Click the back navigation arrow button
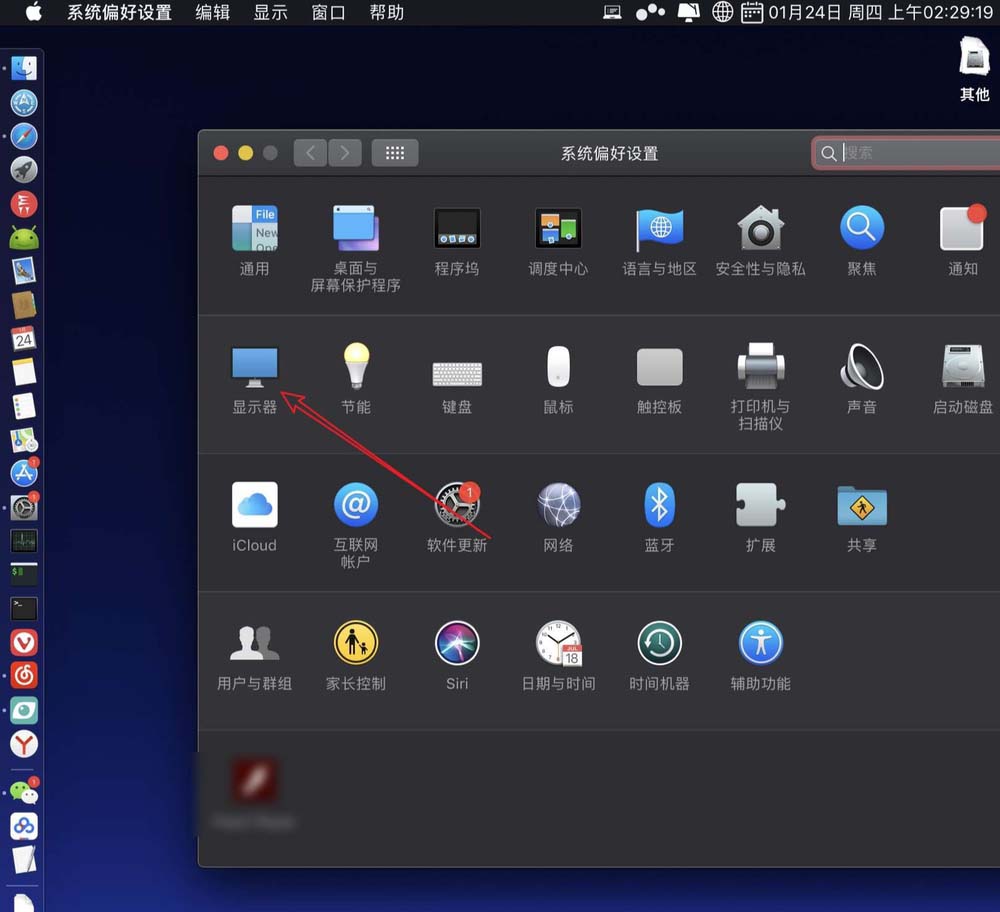The image size is (1000, 912). coord(311,153)
